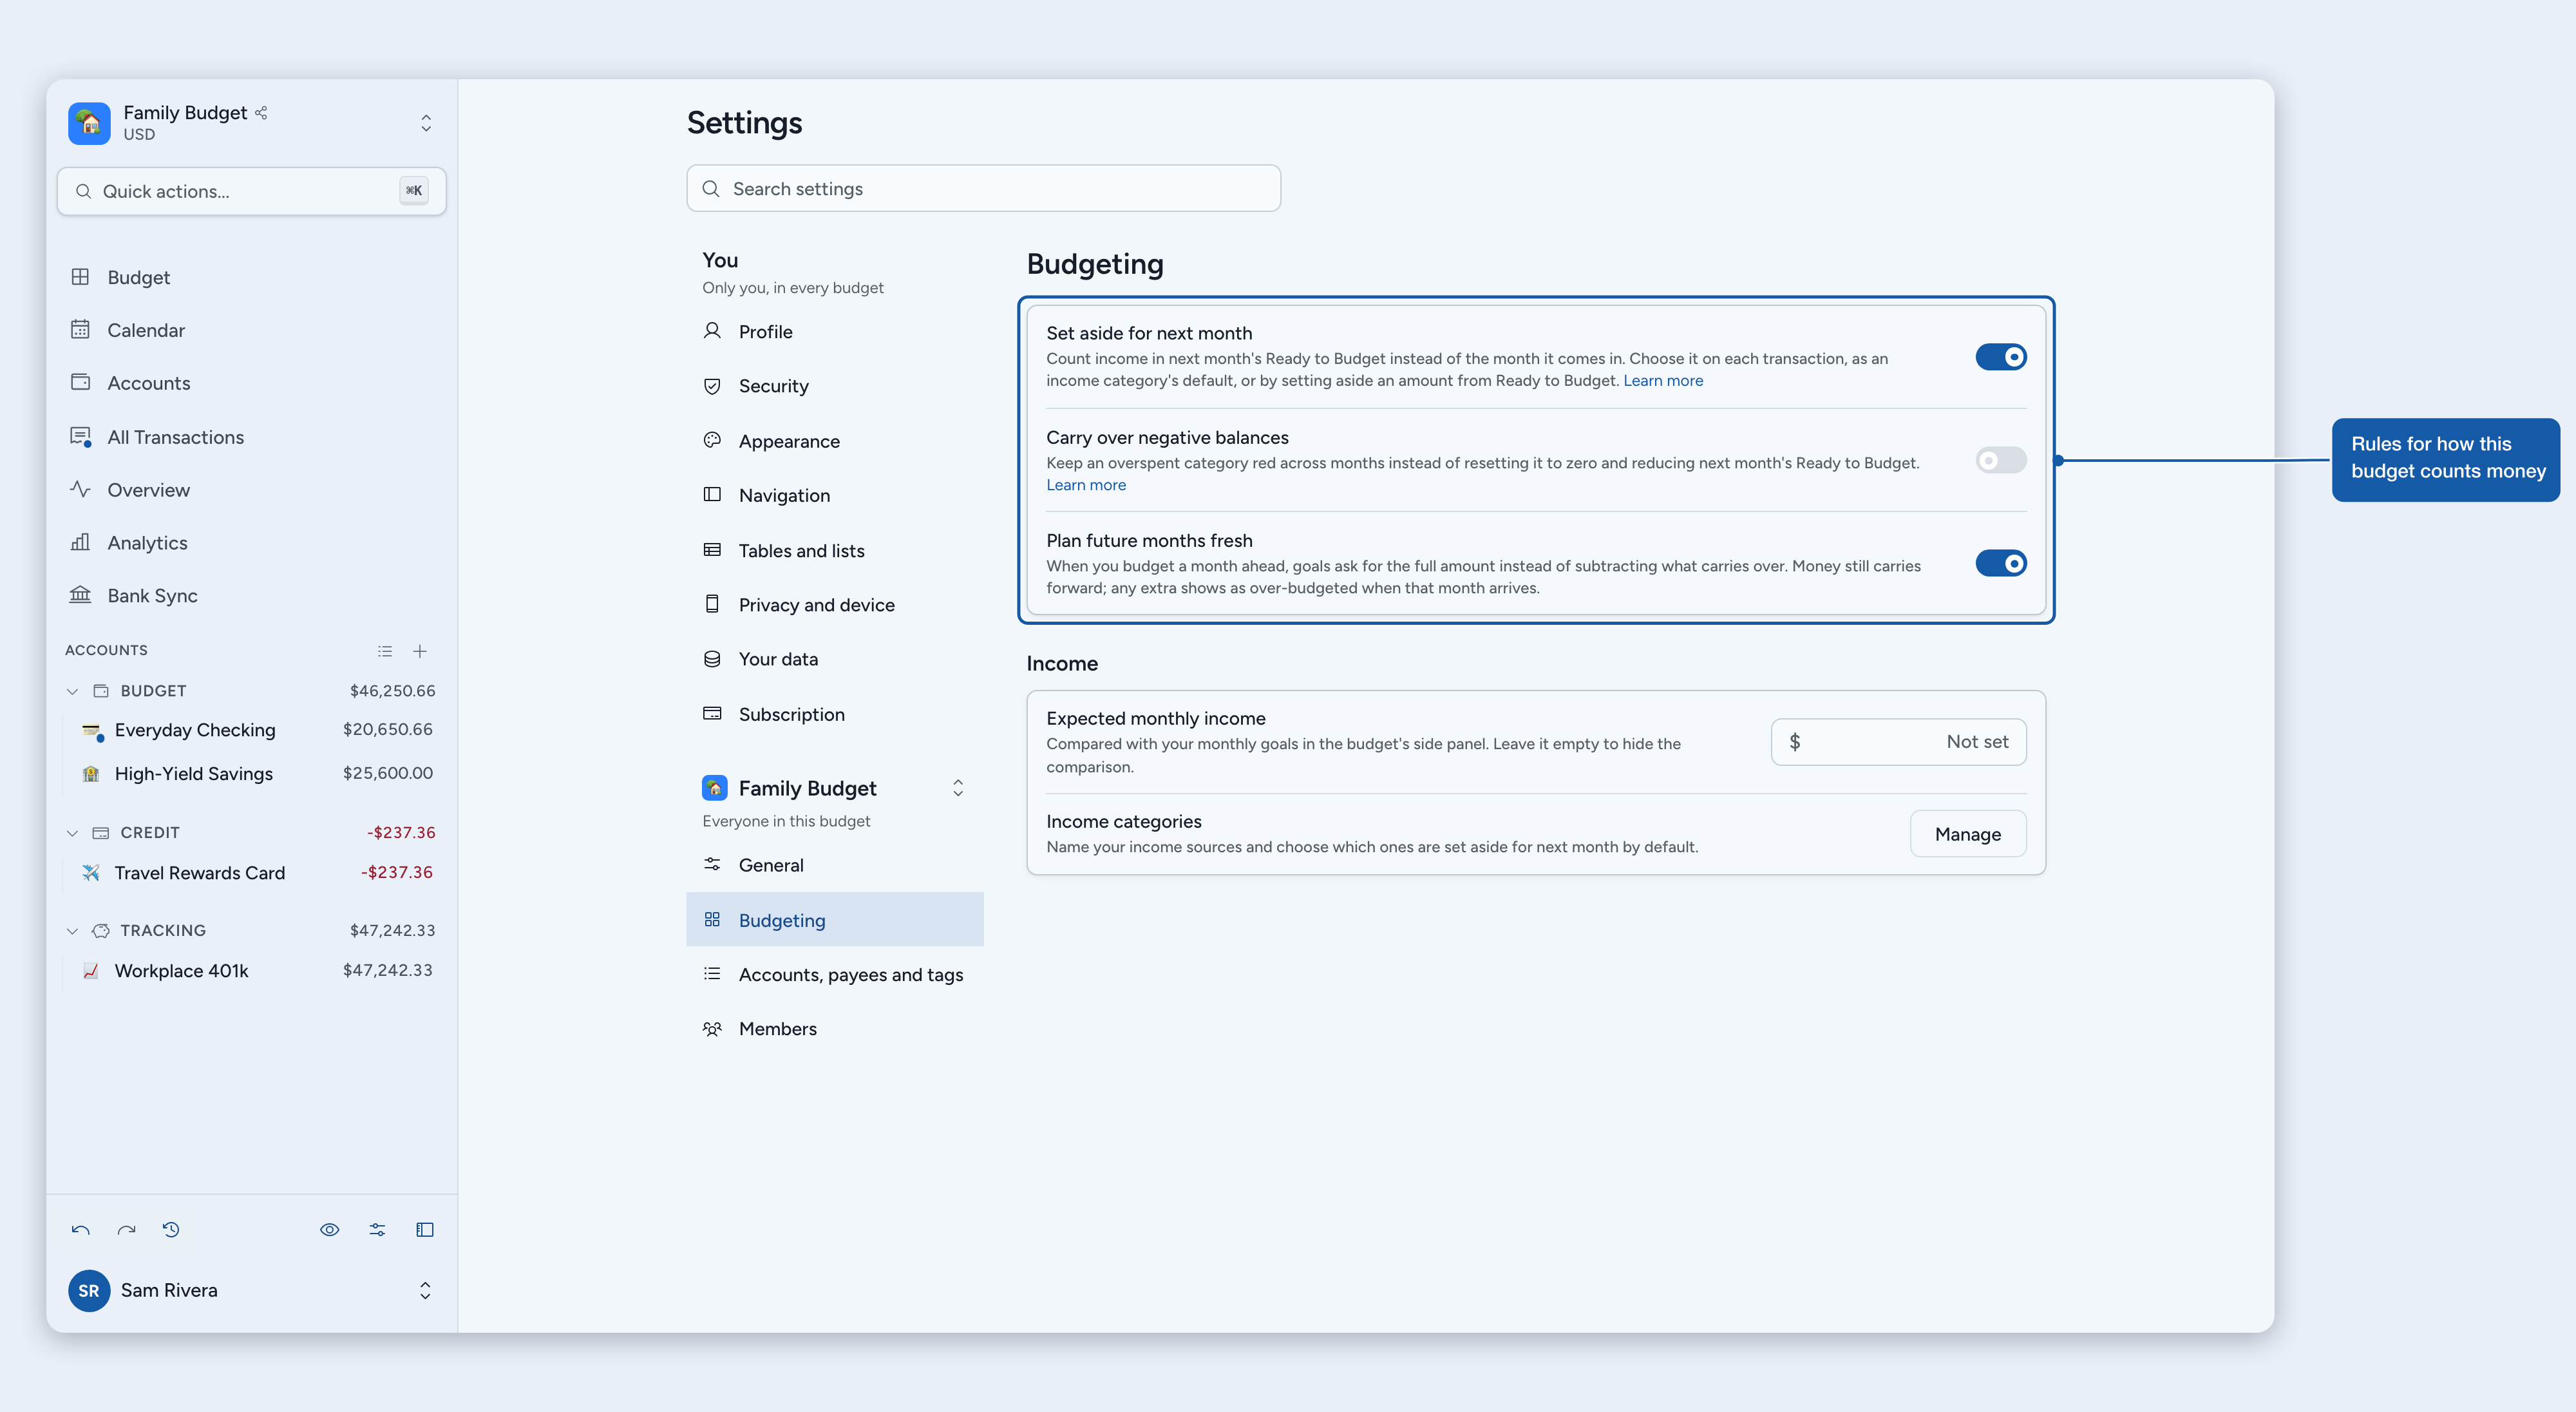
Task: Open Navigation settings
Action: (x=835, y=495)
